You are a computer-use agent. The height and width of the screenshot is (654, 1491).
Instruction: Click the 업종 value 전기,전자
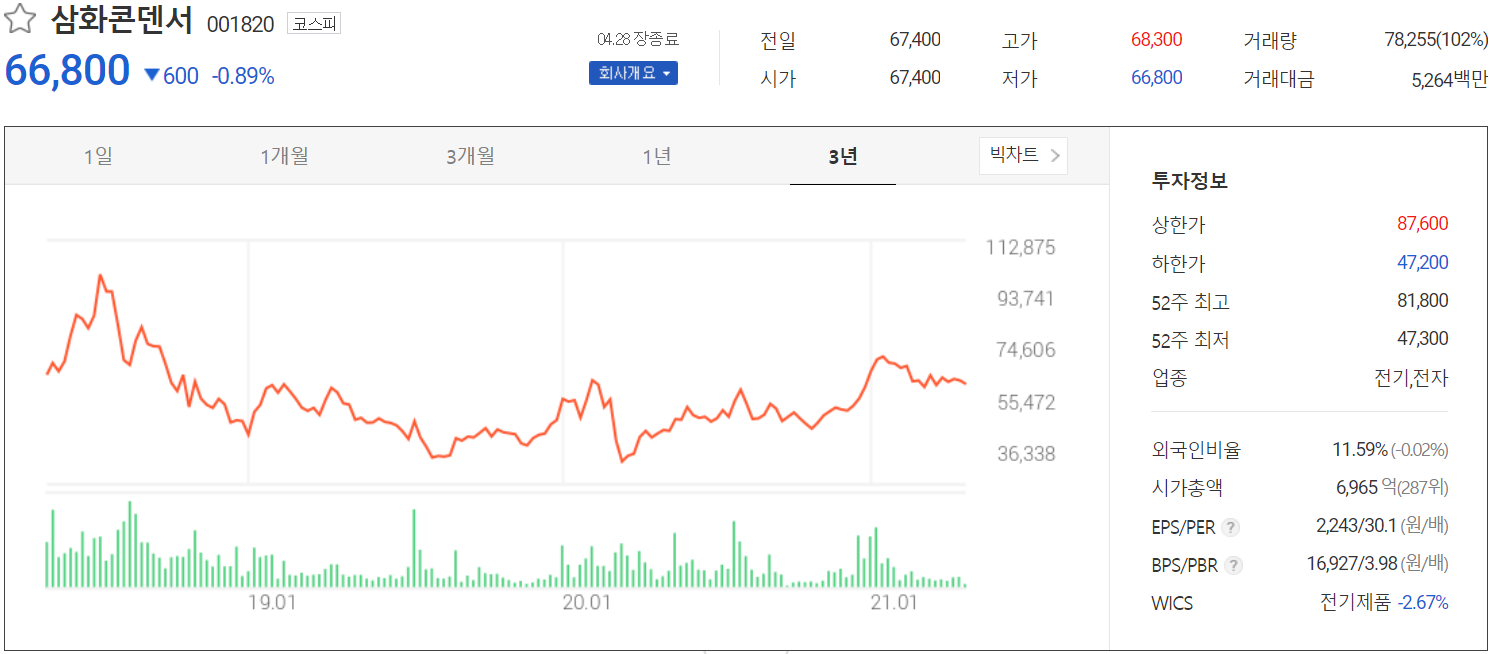[1412, 378]
